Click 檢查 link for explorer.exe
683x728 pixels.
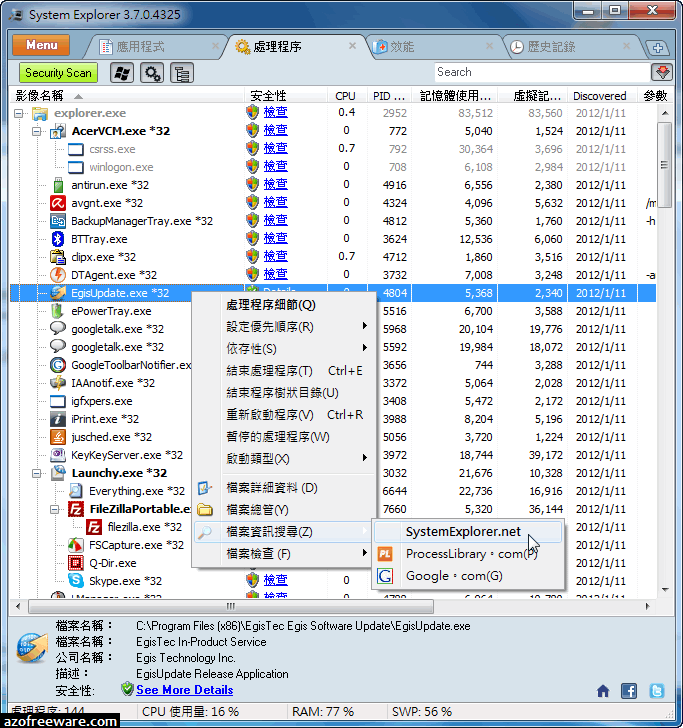[x=275, y=112]
